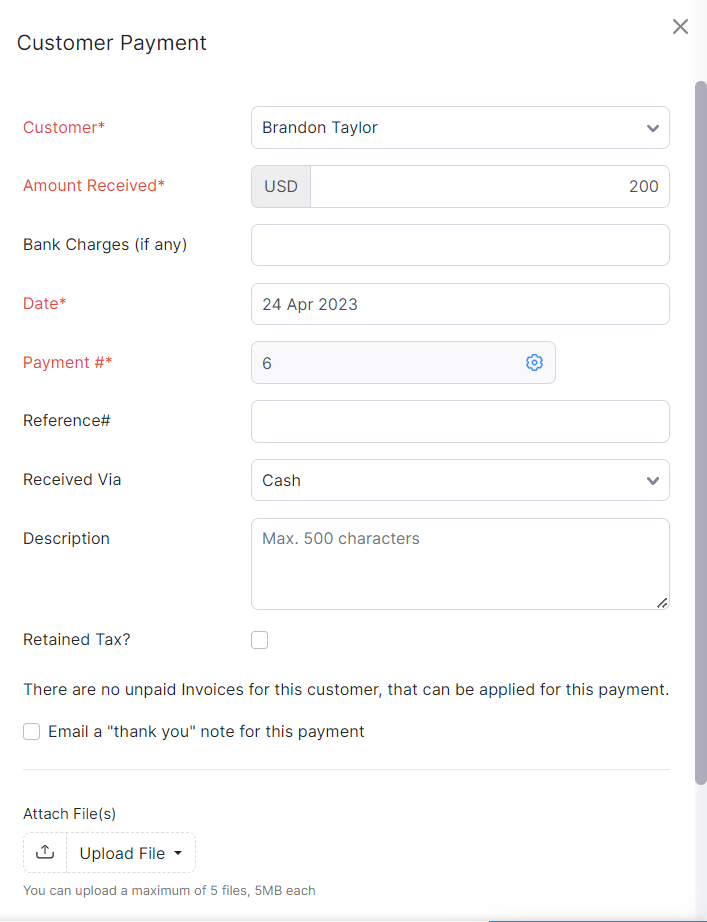This screenshot has width=707, height=922.
Task: Click the Customer dropdown chevron icon
Action: 653,127
